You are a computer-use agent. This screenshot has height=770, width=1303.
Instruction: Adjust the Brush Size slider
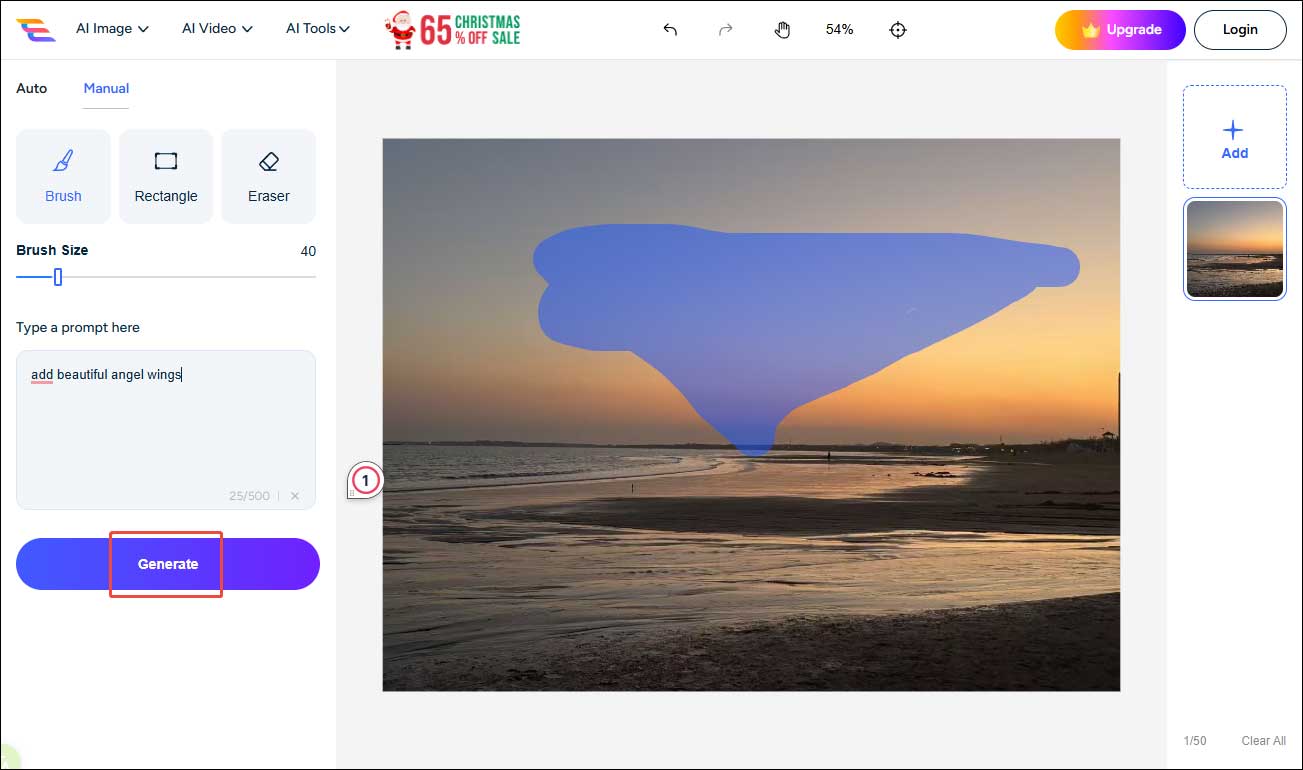click(57, 277)
